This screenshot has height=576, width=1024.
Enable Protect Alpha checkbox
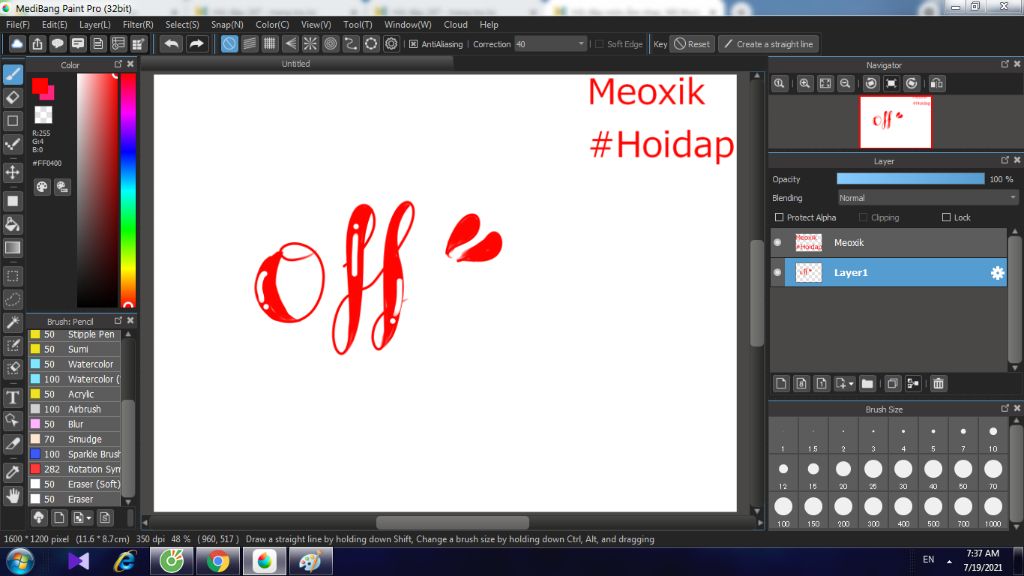click(x=778, y=217)
